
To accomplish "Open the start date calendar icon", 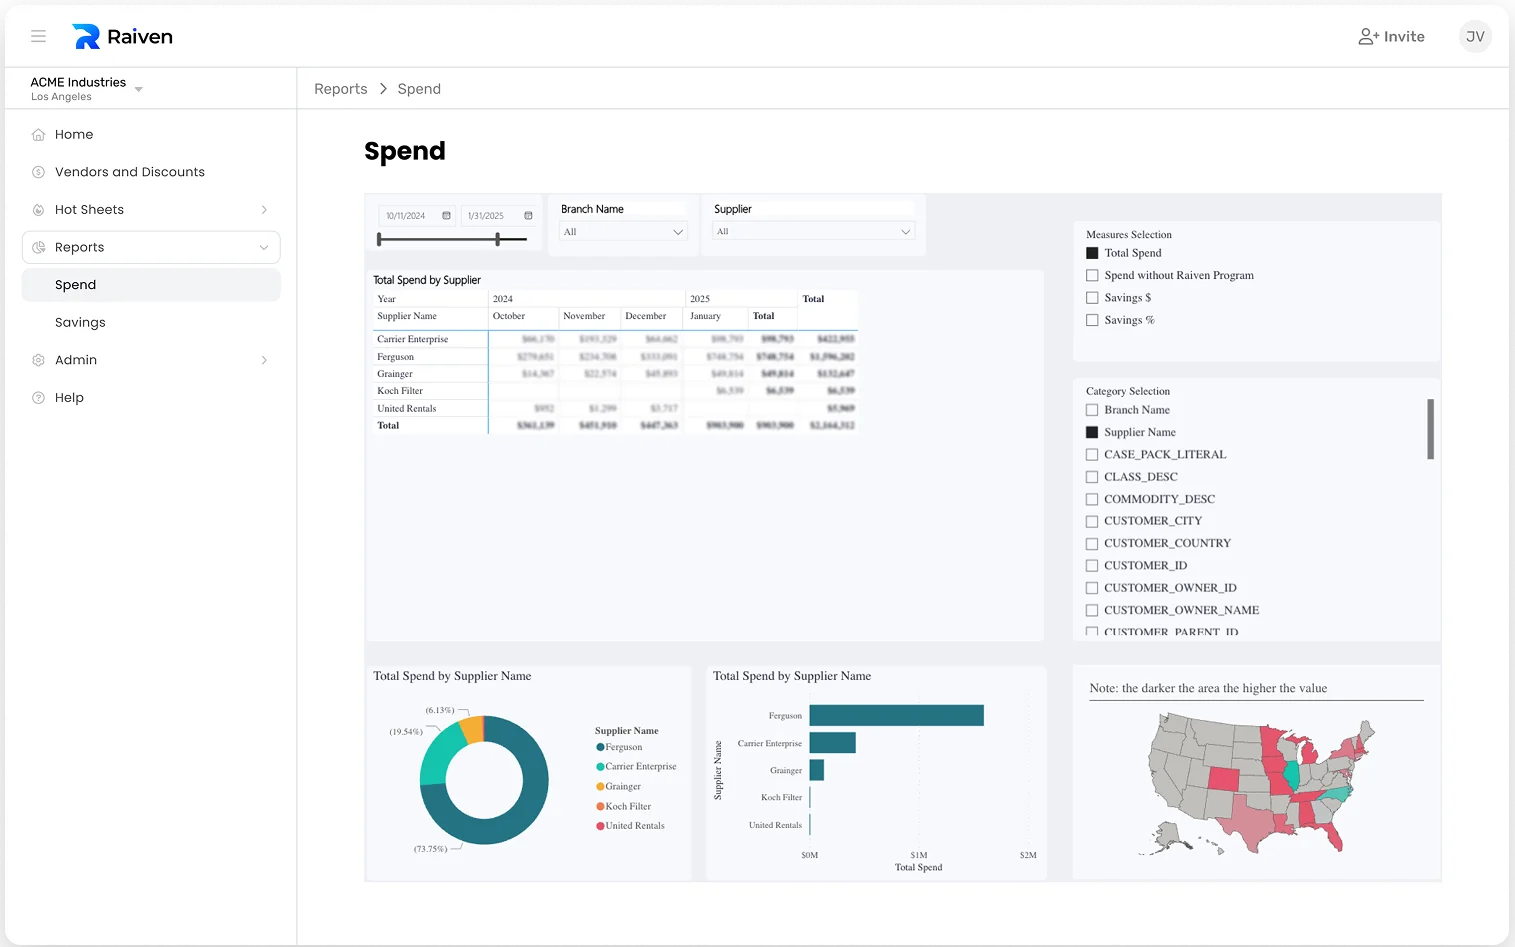I will 446,215.
